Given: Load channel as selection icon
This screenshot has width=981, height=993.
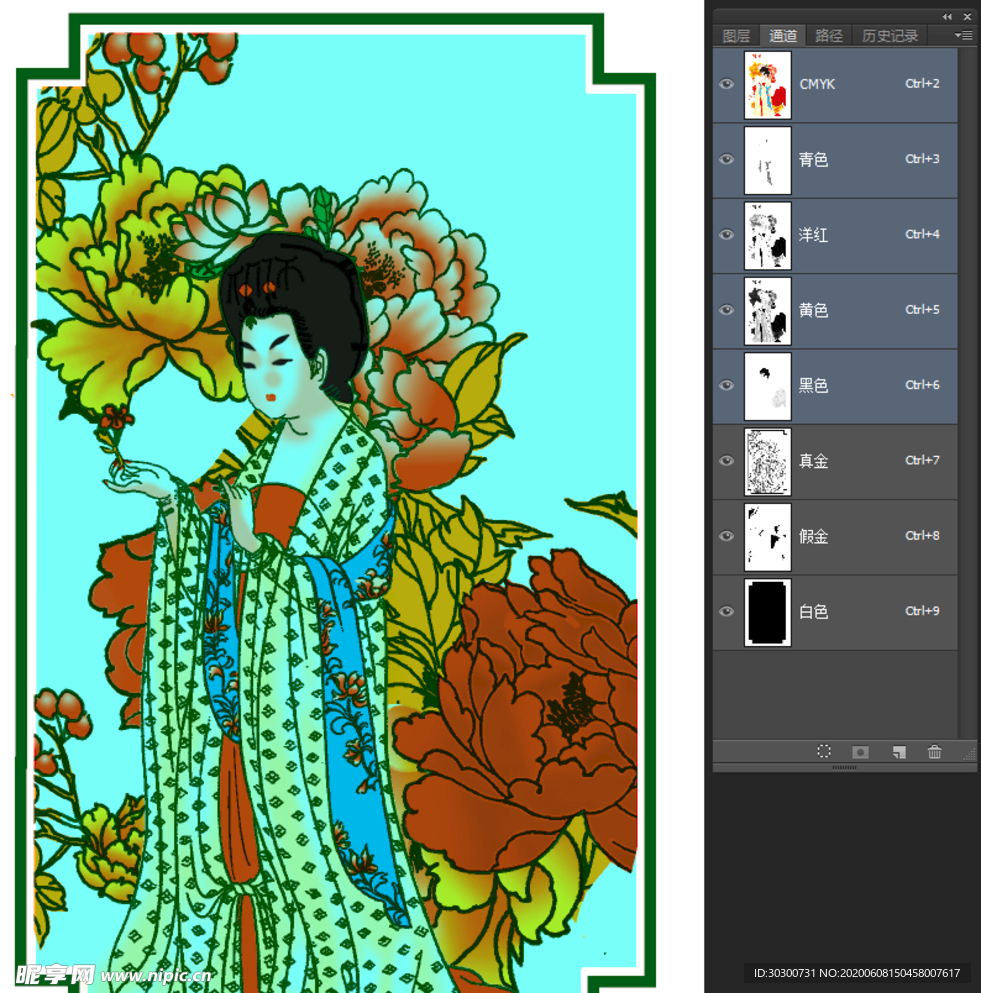Looking at the screenshot, I should (824, 752).
